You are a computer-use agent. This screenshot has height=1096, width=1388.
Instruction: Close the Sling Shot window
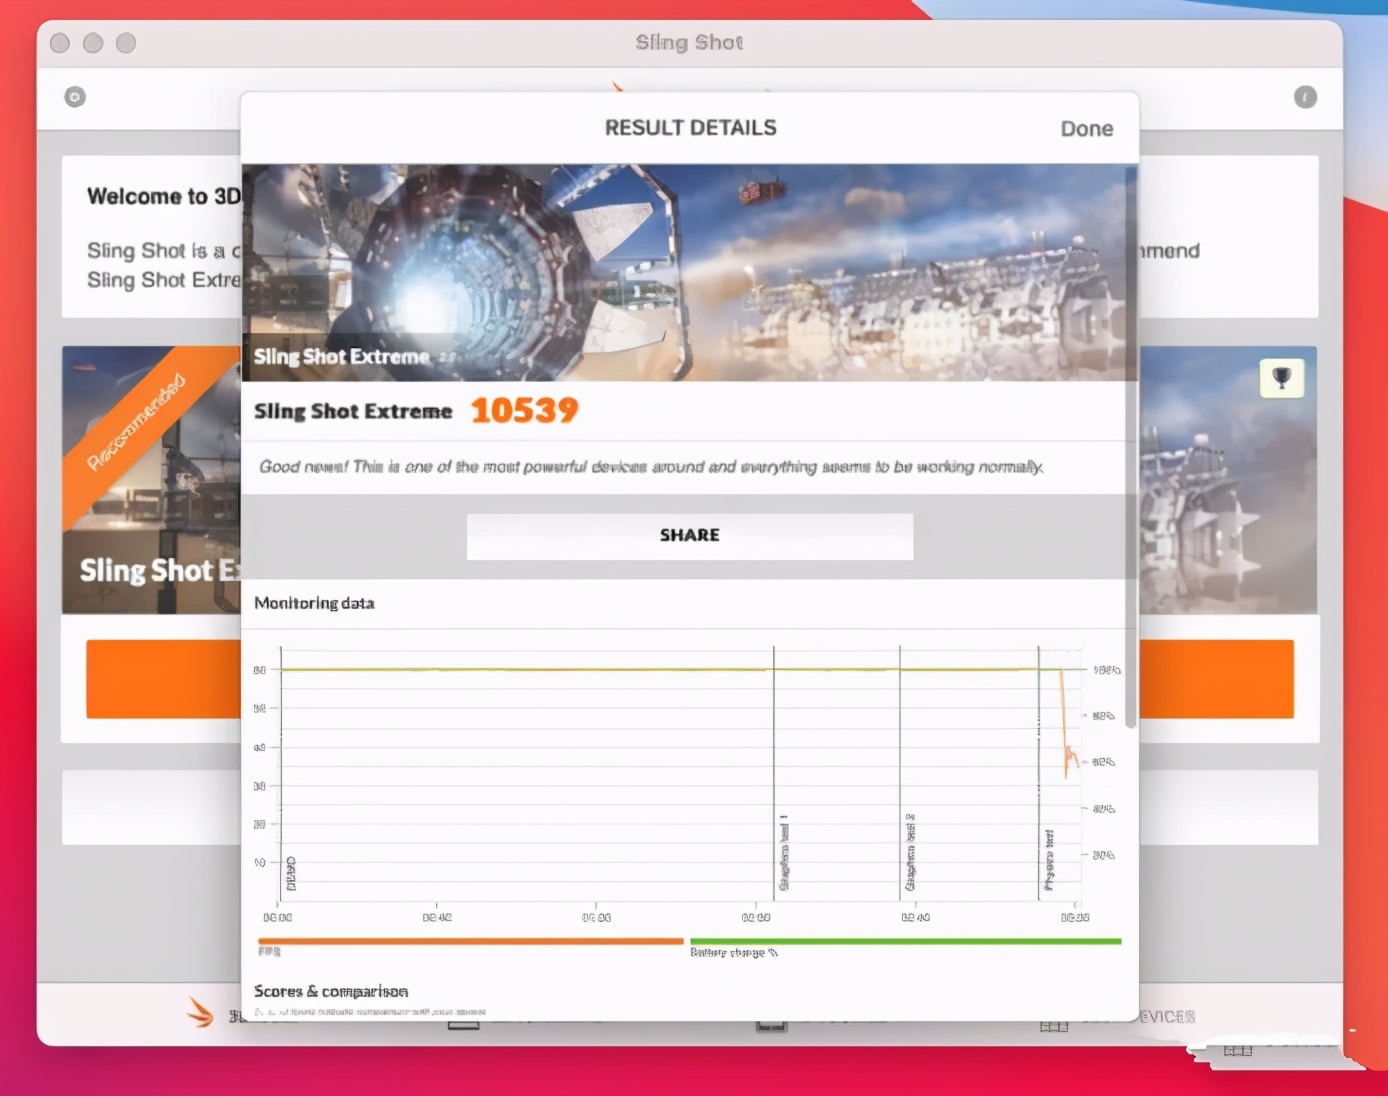point(60,43)
